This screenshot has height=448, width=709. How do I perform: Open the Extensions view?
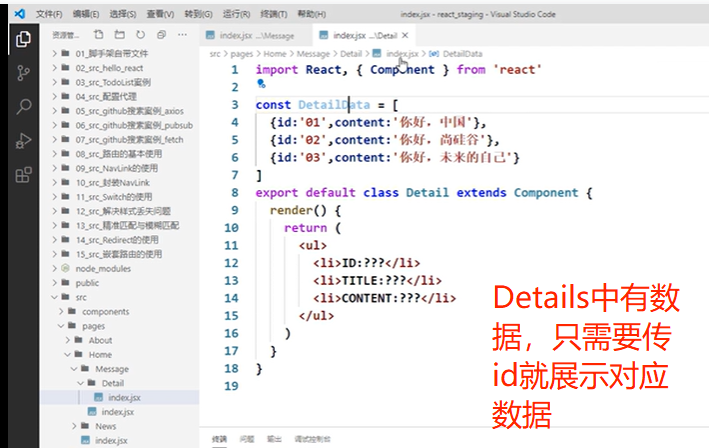tap(23, 174)
